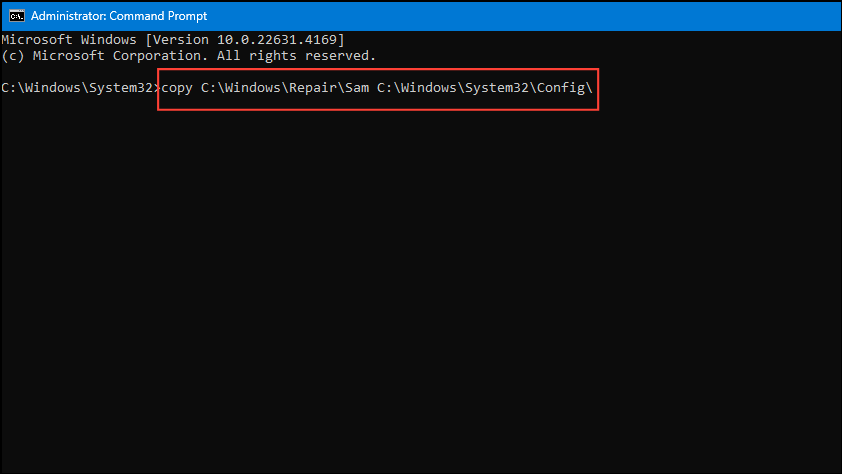Click the word 'Config' in the destination path
This screenshot has height=474, width=842.
(561, 89)
